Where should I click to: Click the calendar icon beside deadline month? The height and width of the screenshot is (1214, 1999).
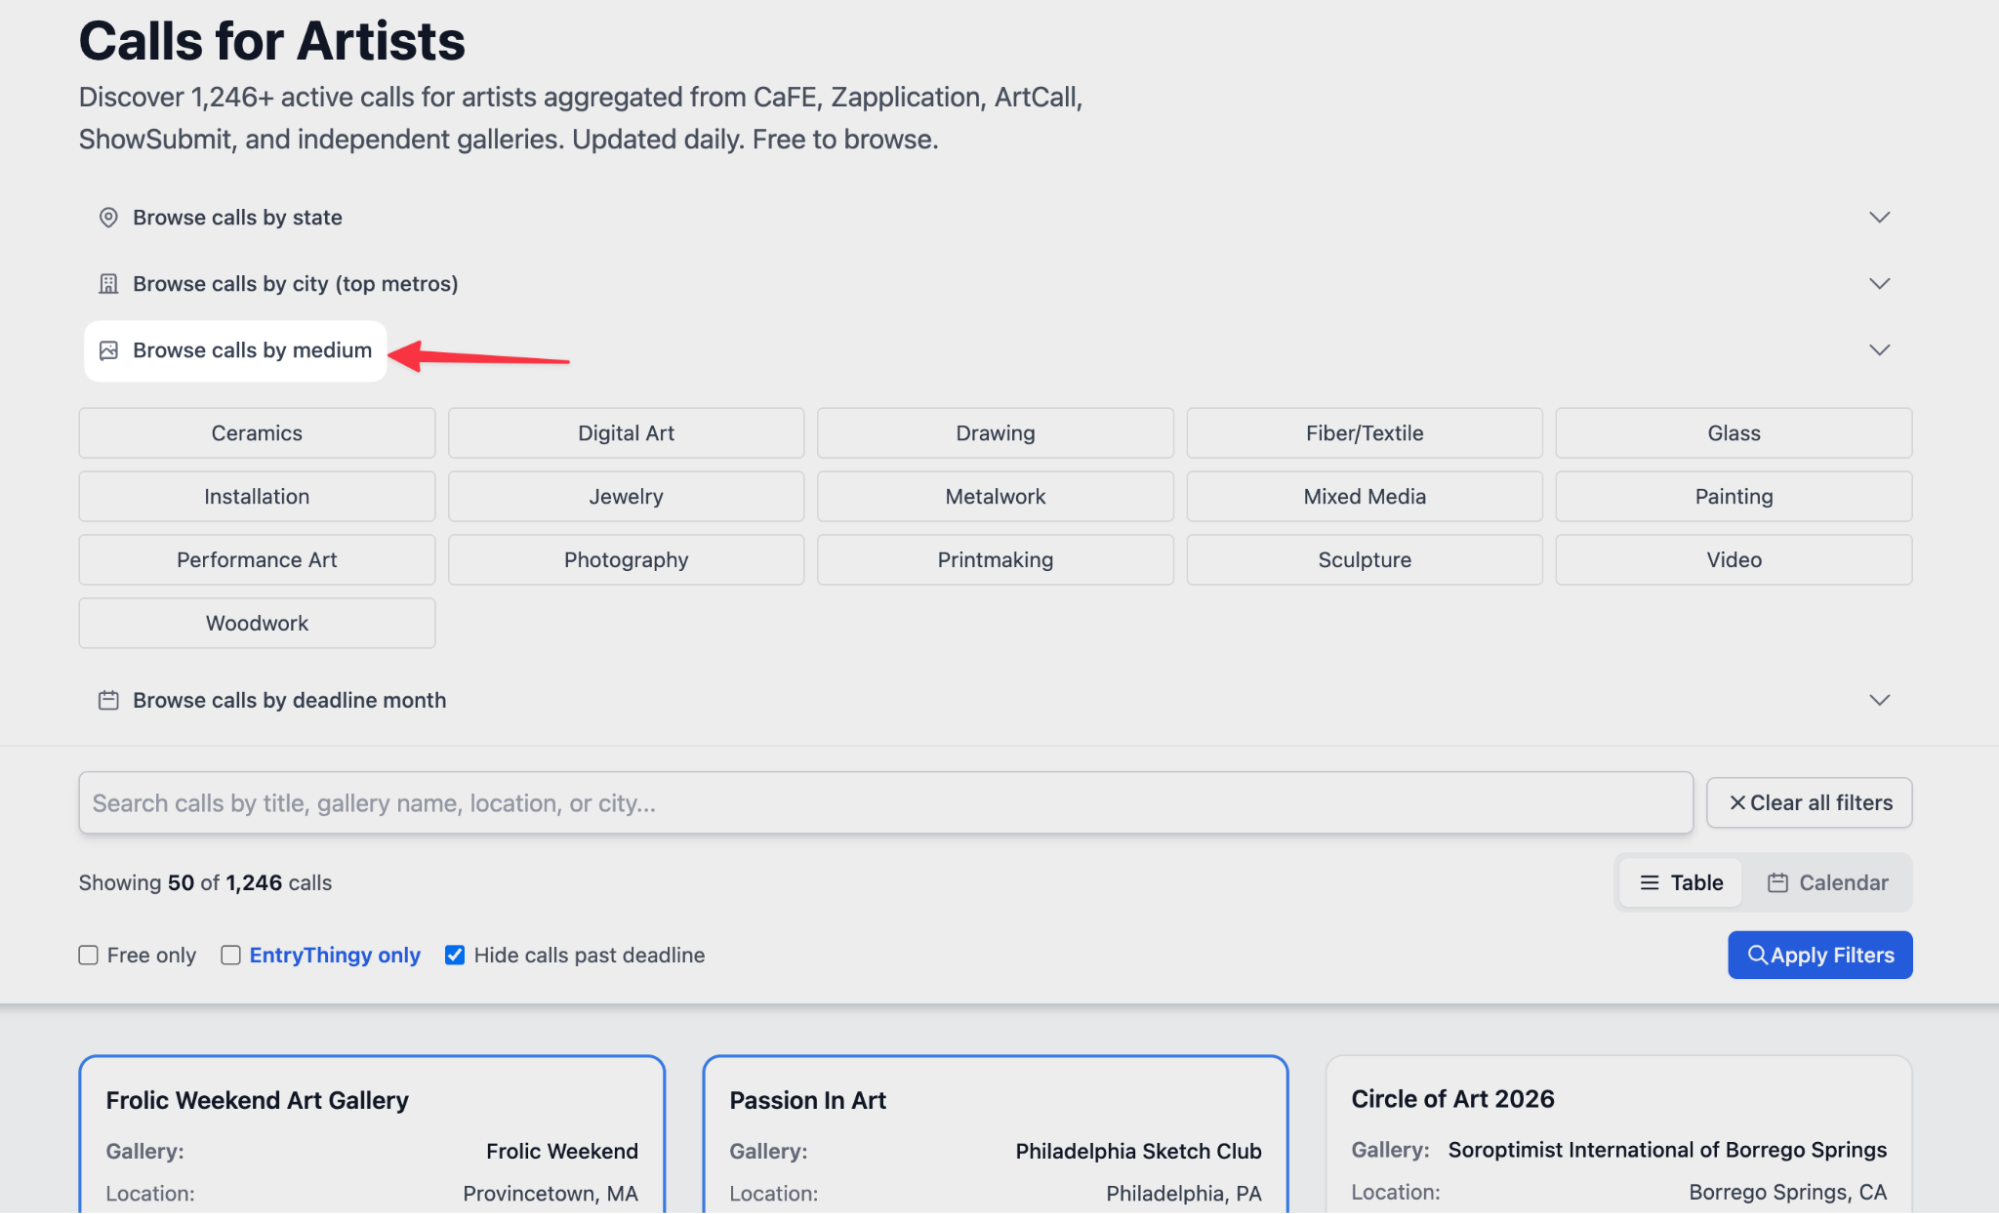click(x=108, y=700)
